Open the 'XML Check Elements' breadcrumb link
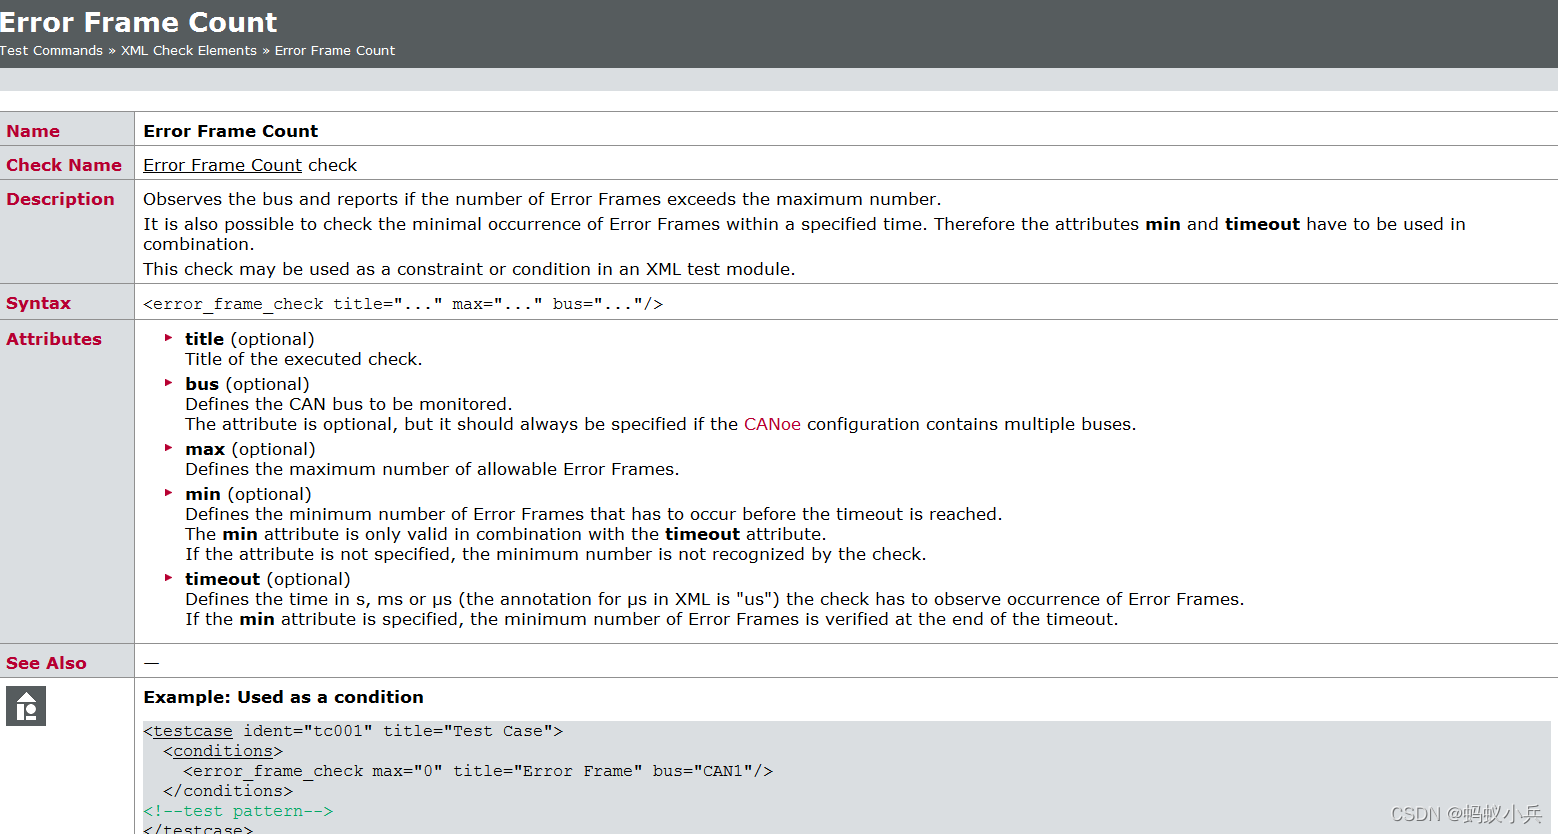Image resolution: width=1558 pixels, height=834 pixels. (x=189, y=50)
